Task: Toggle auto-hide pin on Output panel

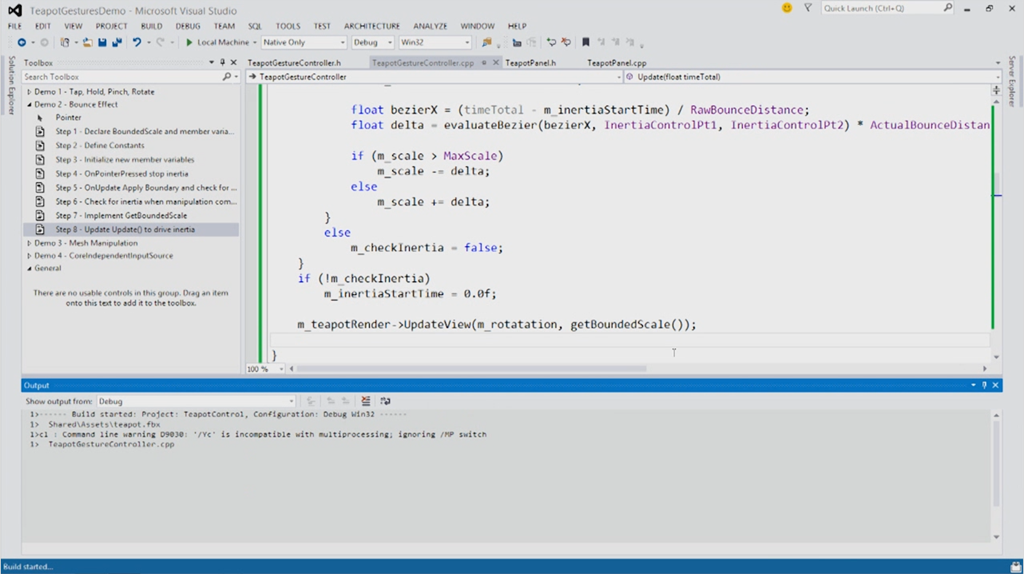Action: tap(984, 385)
